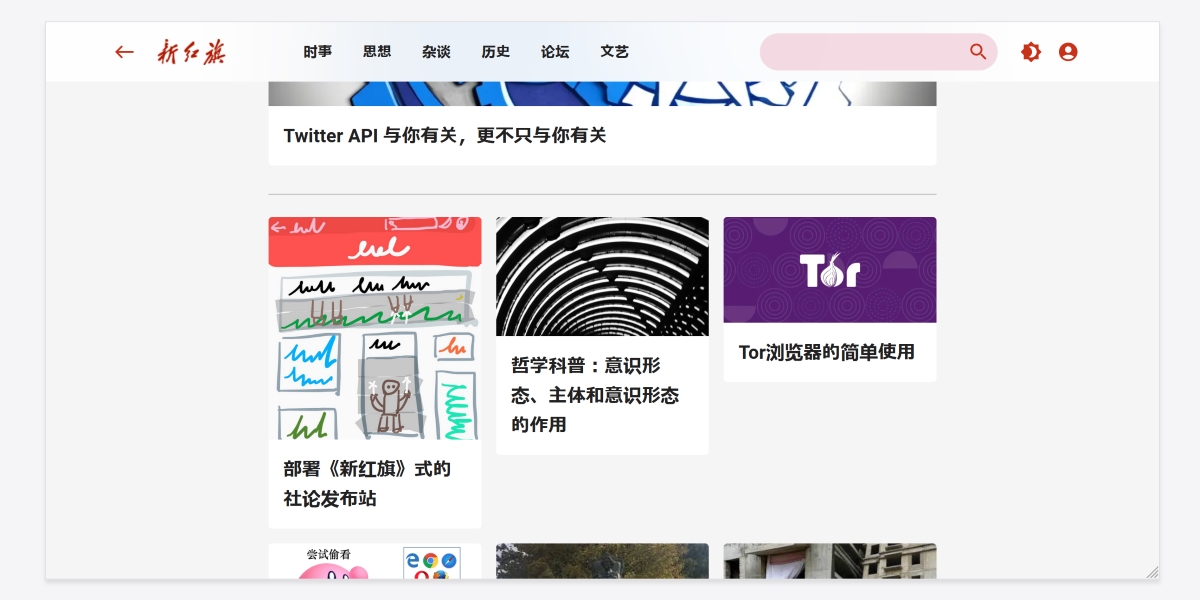Click the pink Kirby drawing thumbnail

tap(374, 568)
